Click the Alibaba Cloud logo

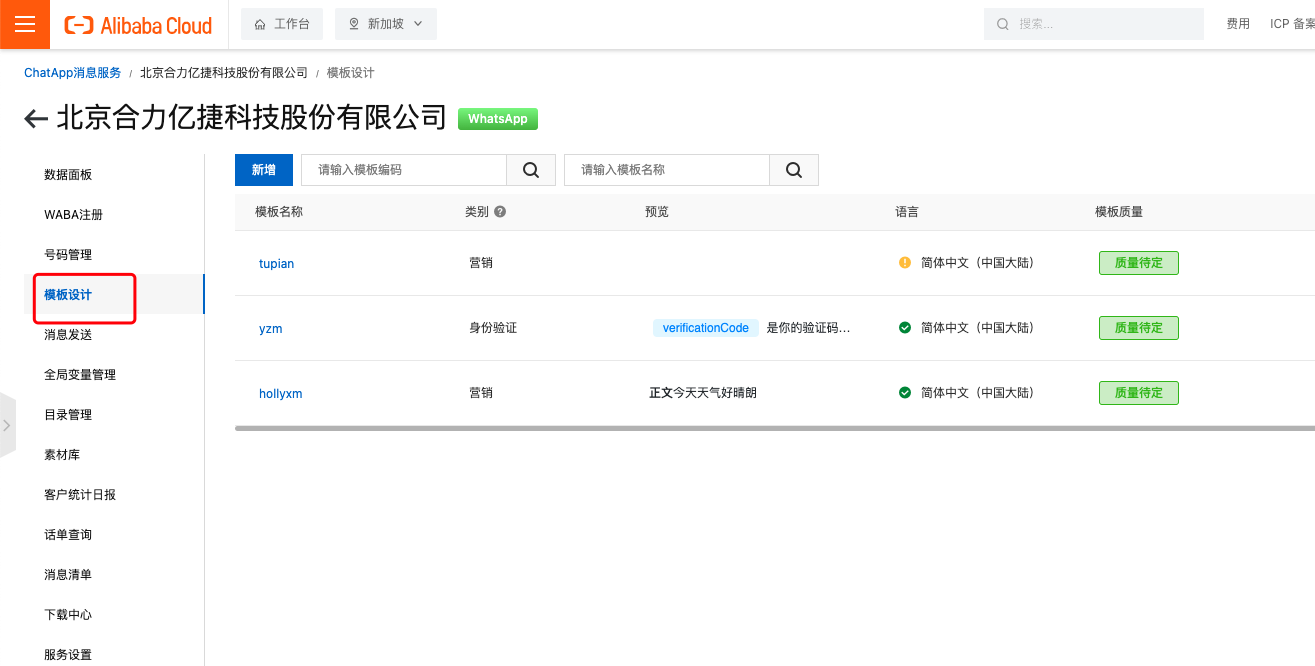(x=138, y=25)
